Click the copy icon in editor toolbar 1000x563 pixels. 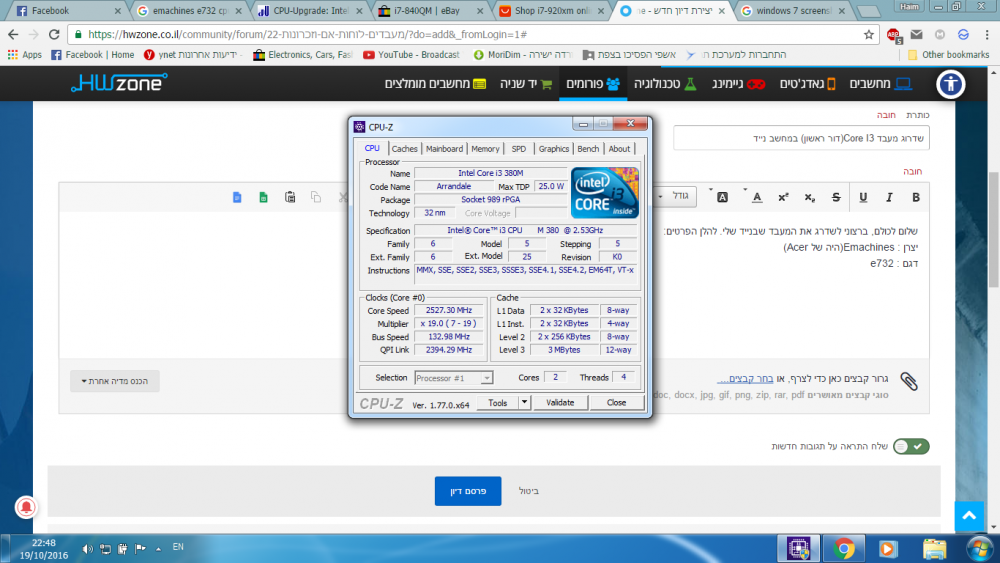click(x=316, y=198)
